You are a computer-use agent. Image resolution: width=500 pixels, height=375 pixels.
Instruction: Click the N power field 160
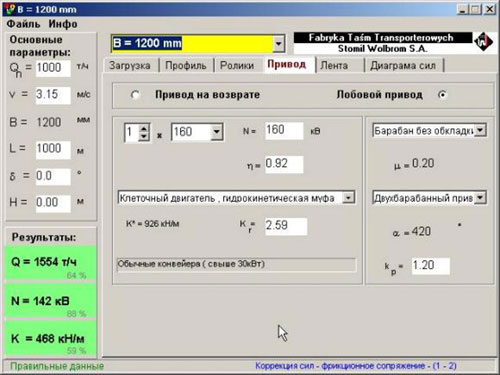pos(284,130)
